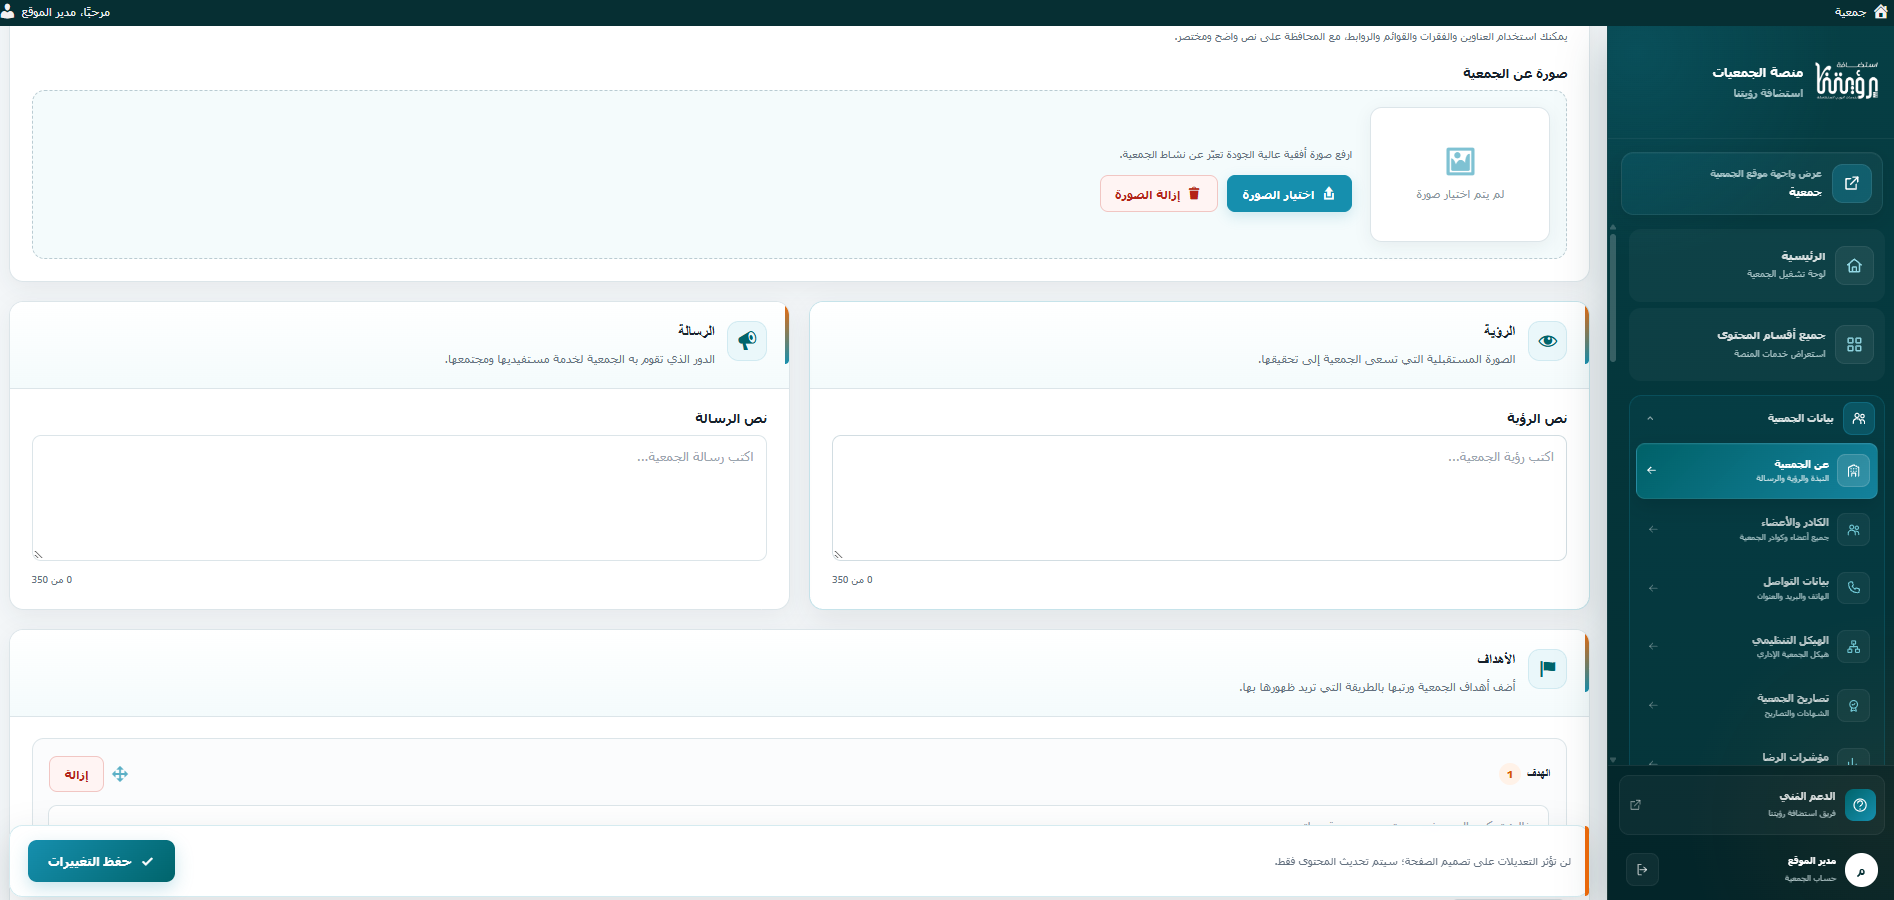Click the logout icon beside مدير الموقع
The width and height of the screenshot is (1894, 900).
1642,870
